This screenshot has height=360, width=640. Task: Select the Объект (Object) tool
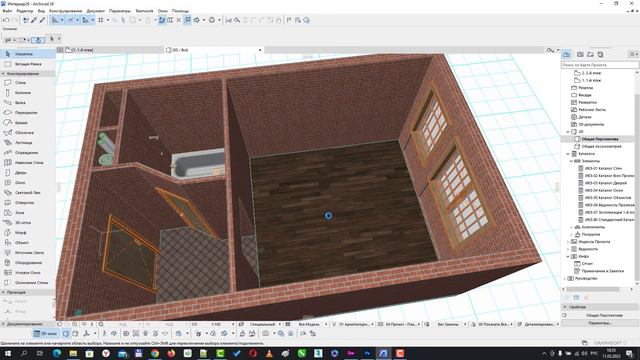tap(28, 242)
